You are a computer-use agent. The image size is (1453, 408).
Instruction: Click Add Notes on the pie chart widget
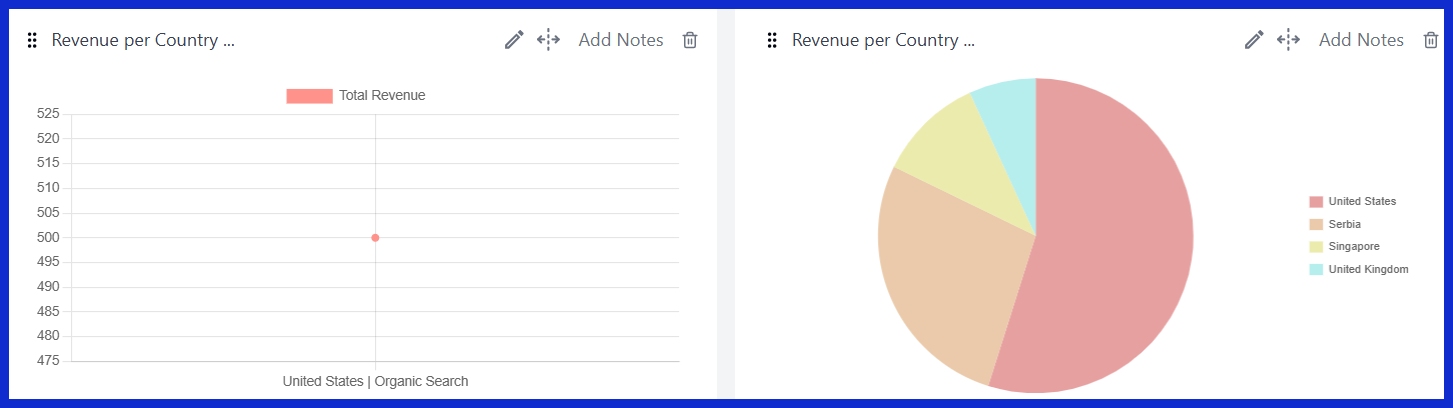point(1361,40)
